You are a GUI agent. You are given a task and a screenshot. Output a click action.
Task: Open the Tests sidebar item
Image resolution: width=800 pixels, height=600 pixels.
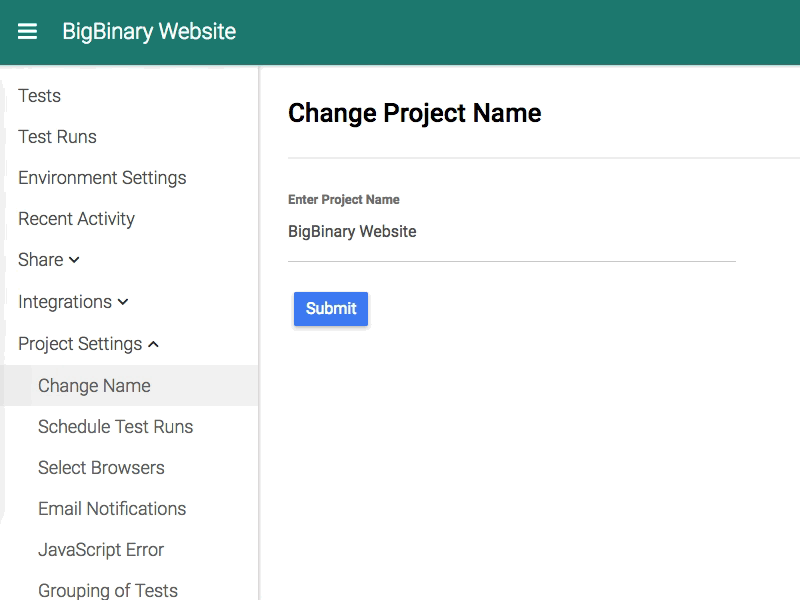point(40,96)
